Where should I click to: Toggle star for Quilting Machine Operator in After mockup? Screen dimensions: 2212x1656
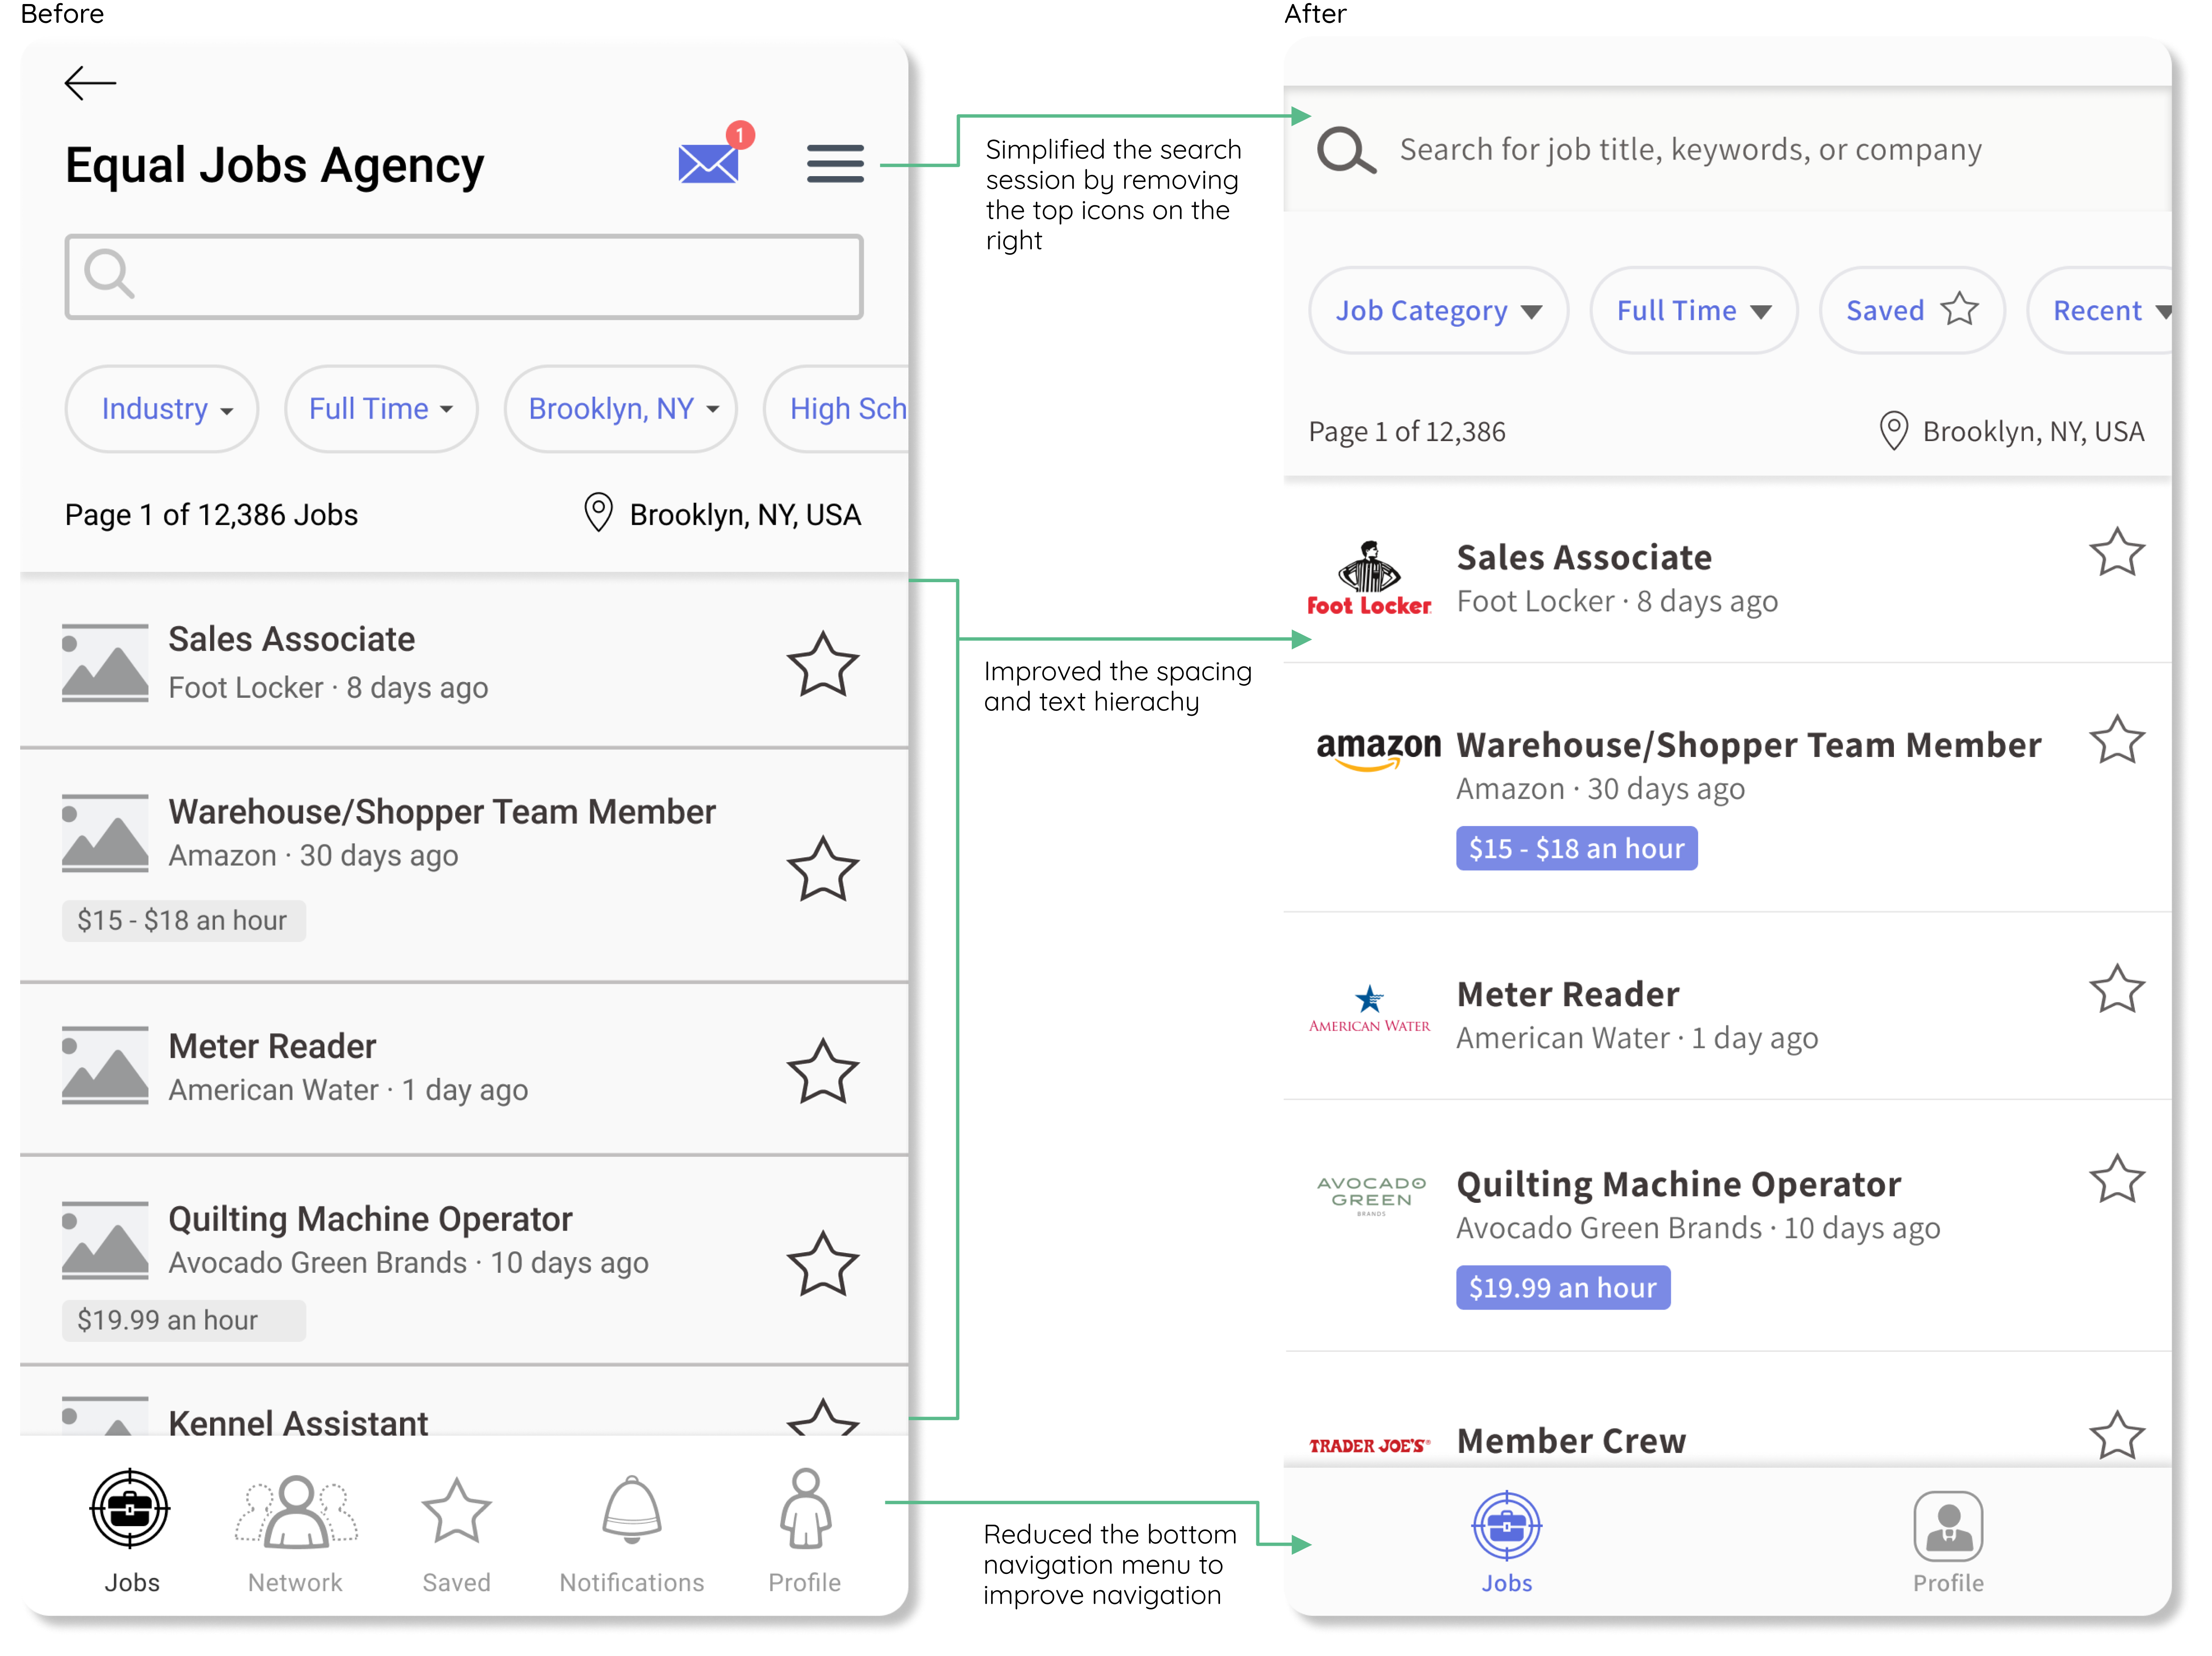(2117, 1179)
